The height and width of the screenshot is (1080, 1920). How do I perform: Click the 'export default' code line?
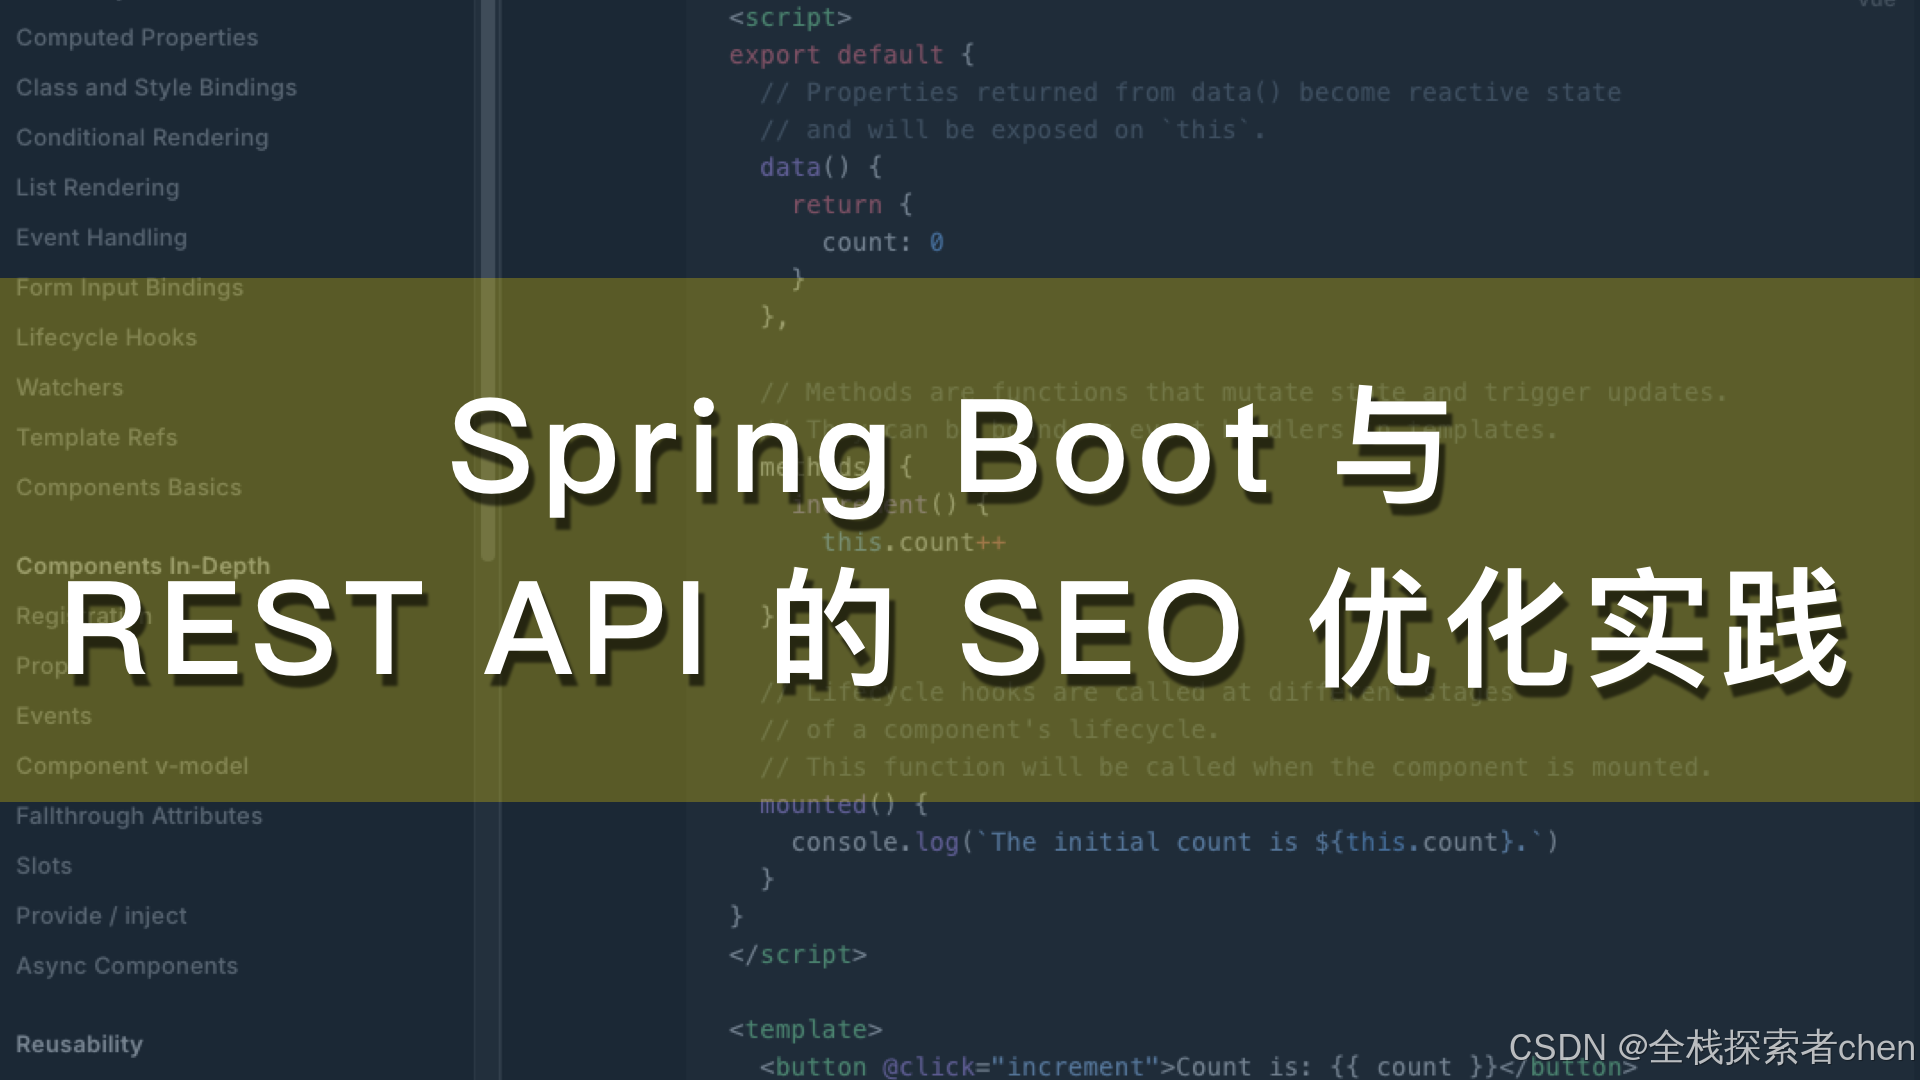point(852,55)
